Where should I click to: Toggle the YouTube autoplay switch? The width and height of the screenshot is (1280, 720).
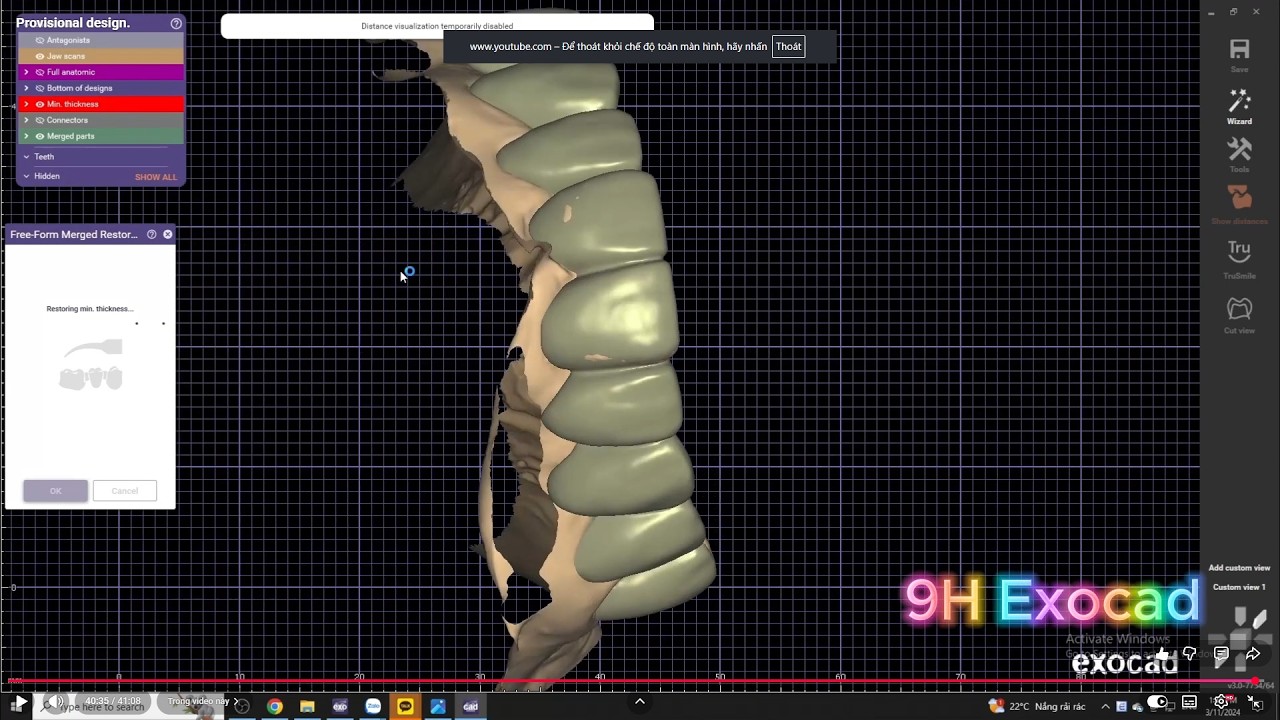(1157, 702)
